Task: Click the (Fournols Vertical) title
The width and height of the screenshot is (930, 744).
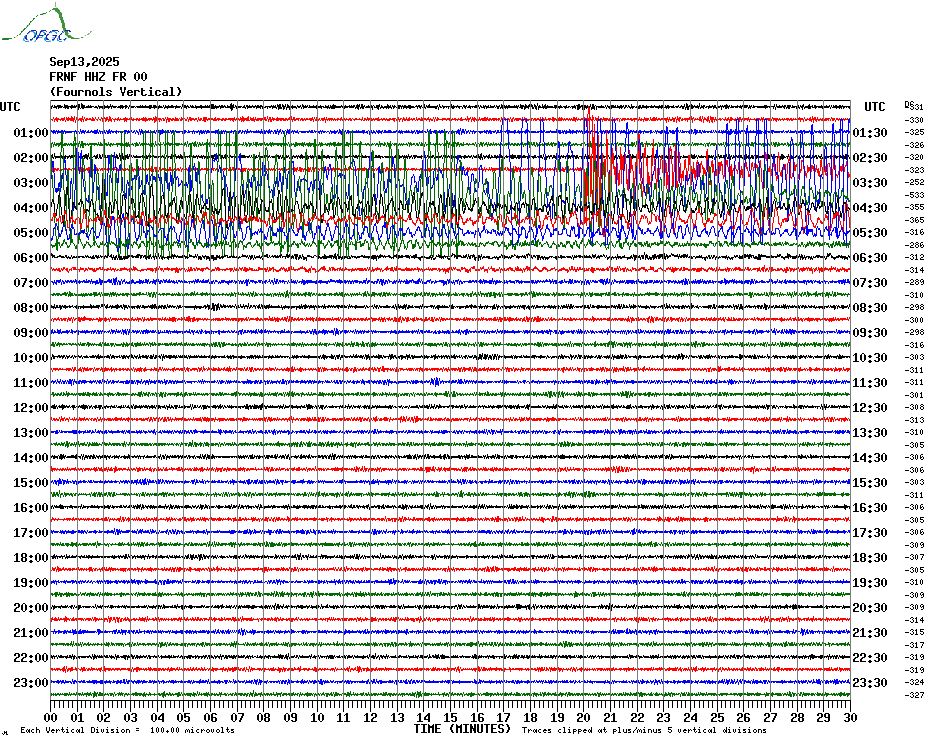Action: click(x=116, y=92)
